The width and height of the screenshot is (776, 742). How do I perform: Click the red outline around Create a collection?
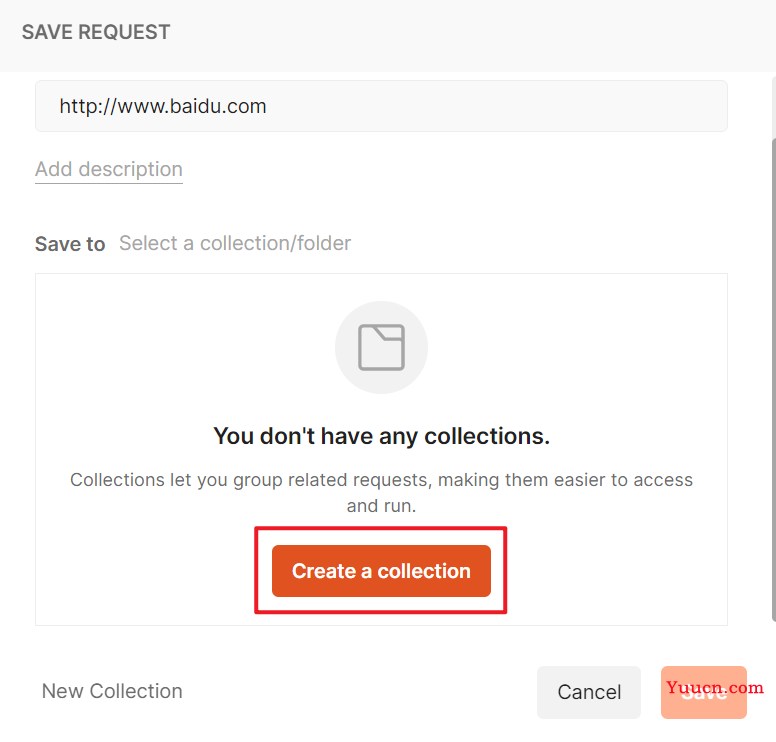click(x=381, y=529)
